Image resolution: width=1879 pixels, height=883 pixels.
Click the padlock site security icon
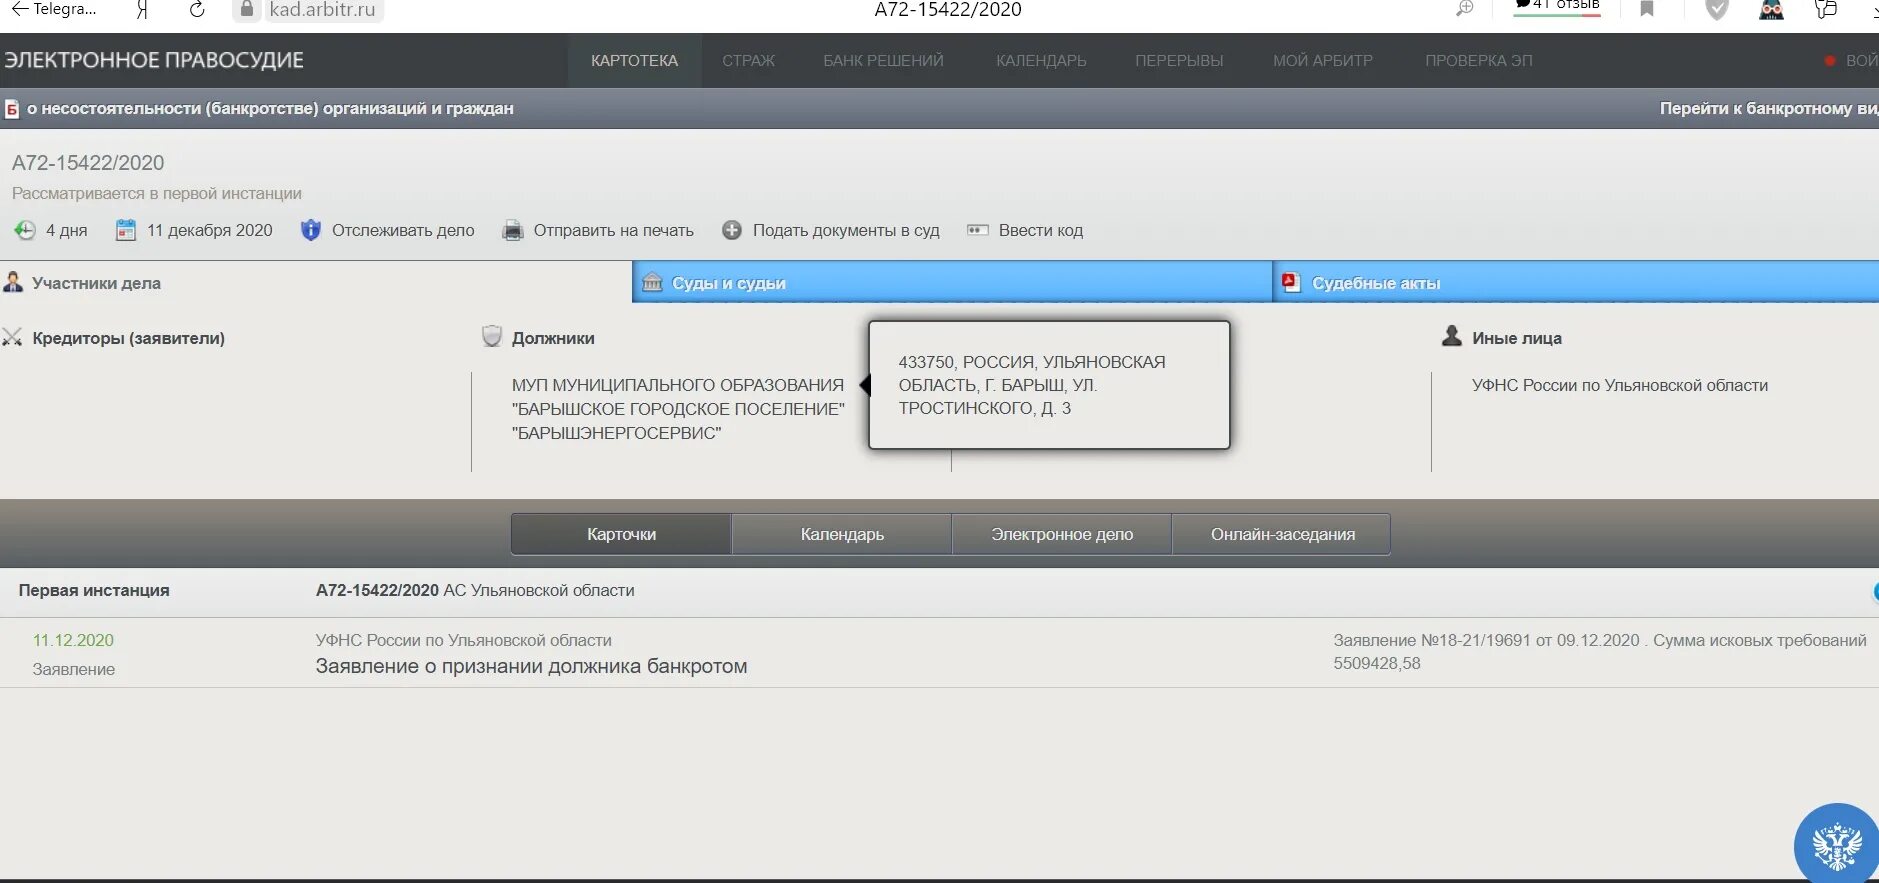247,9
